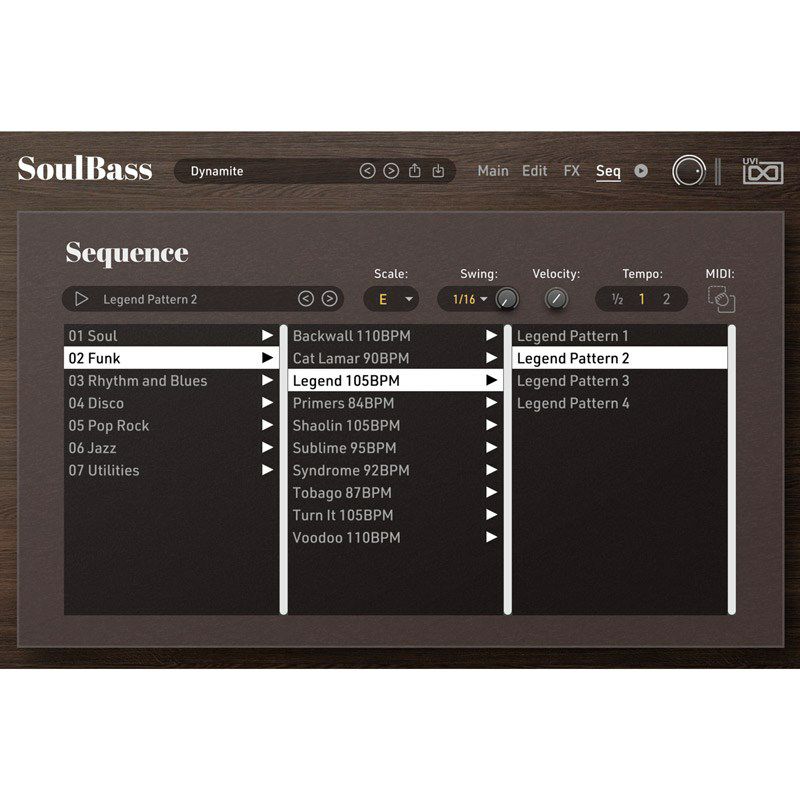800x800 pixels.
Task: Click the Velocity knob
Action: pos(556,299)
